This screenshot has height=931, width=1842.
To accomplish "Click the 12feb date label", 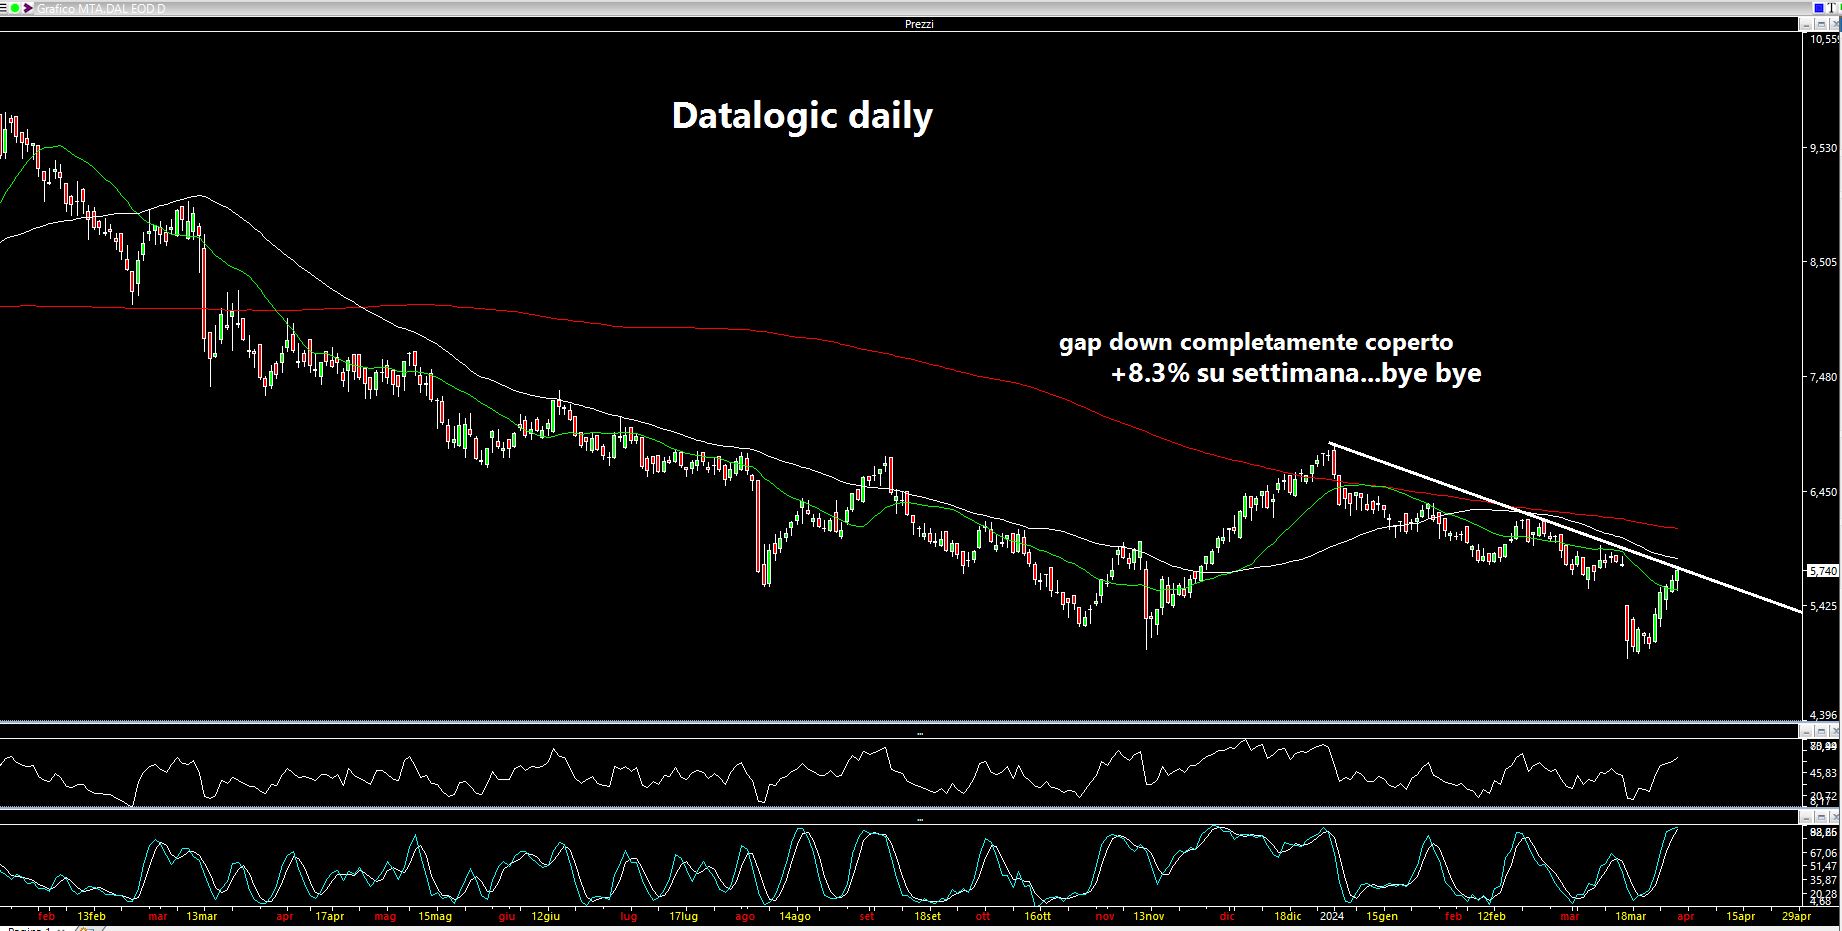I will tap(1490, 915).
